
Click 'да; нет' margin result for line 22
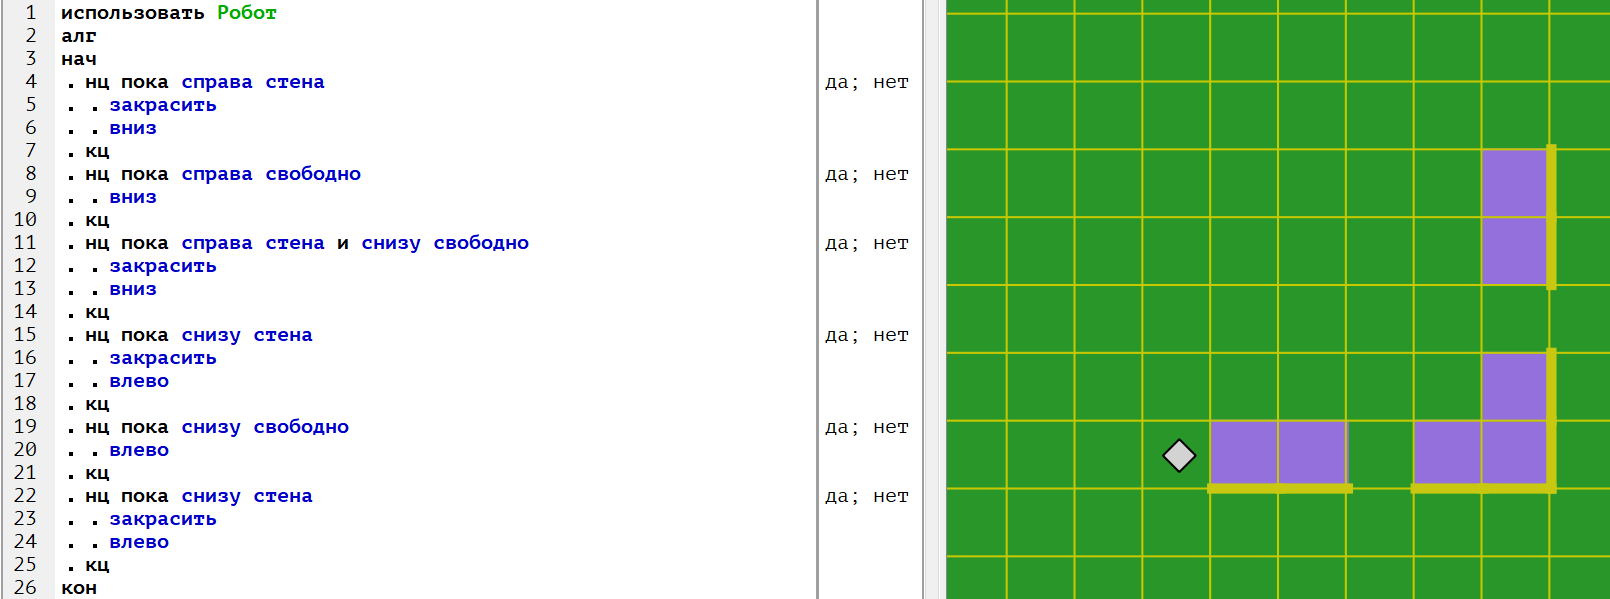tap(866, 496)
